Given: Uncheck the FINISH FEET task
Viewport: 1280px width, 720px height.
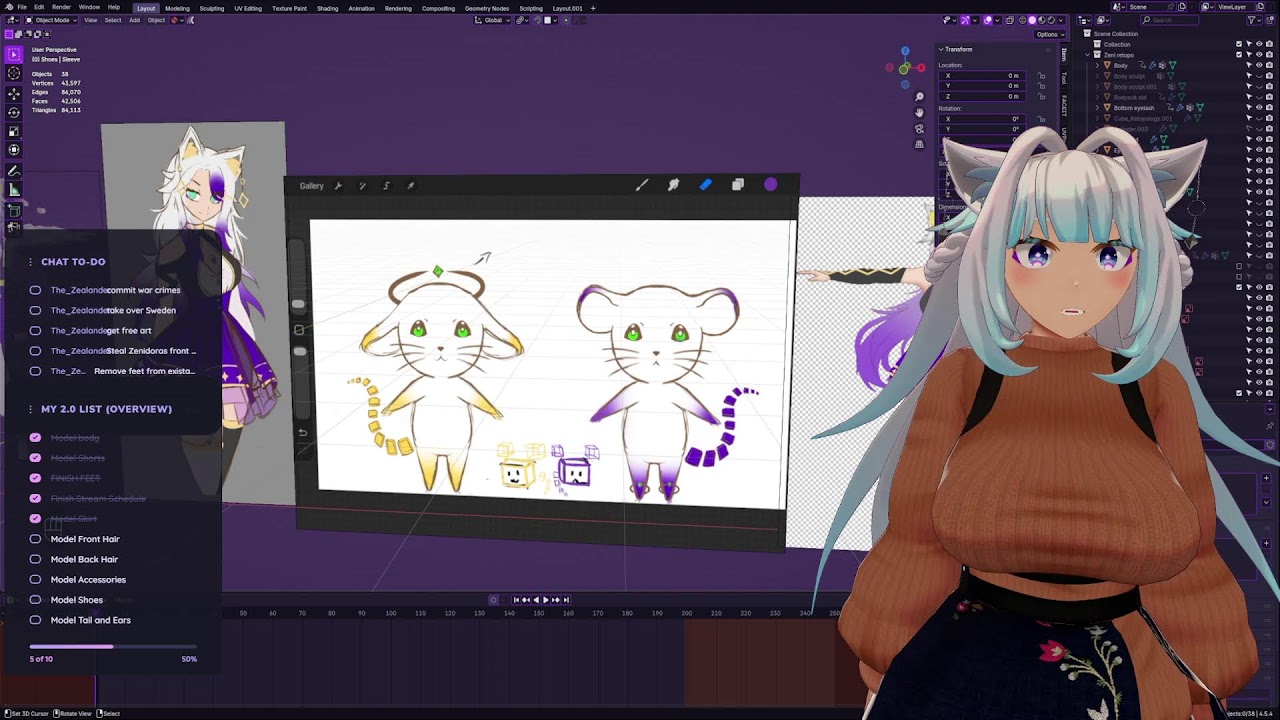Looking at the screenshot, I should (x=35, y=478).
